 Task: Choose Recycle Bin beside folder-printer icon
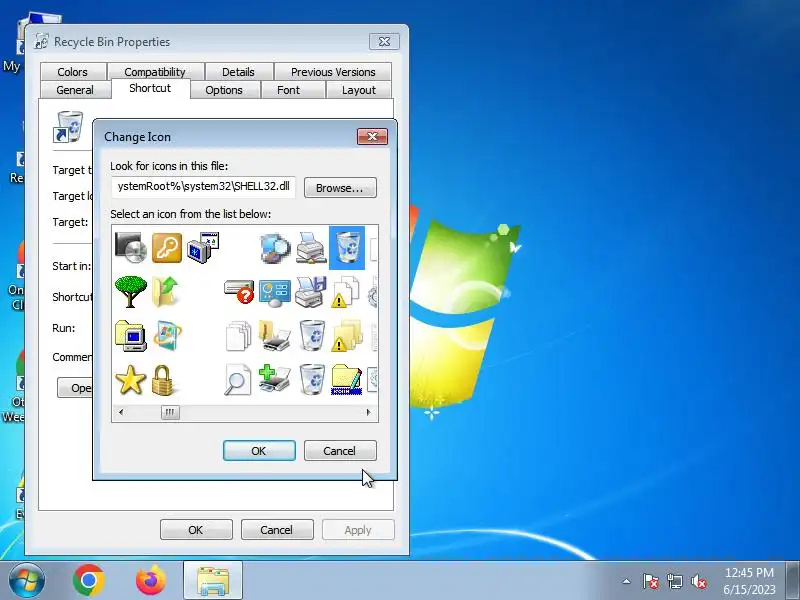coord(312,335)
